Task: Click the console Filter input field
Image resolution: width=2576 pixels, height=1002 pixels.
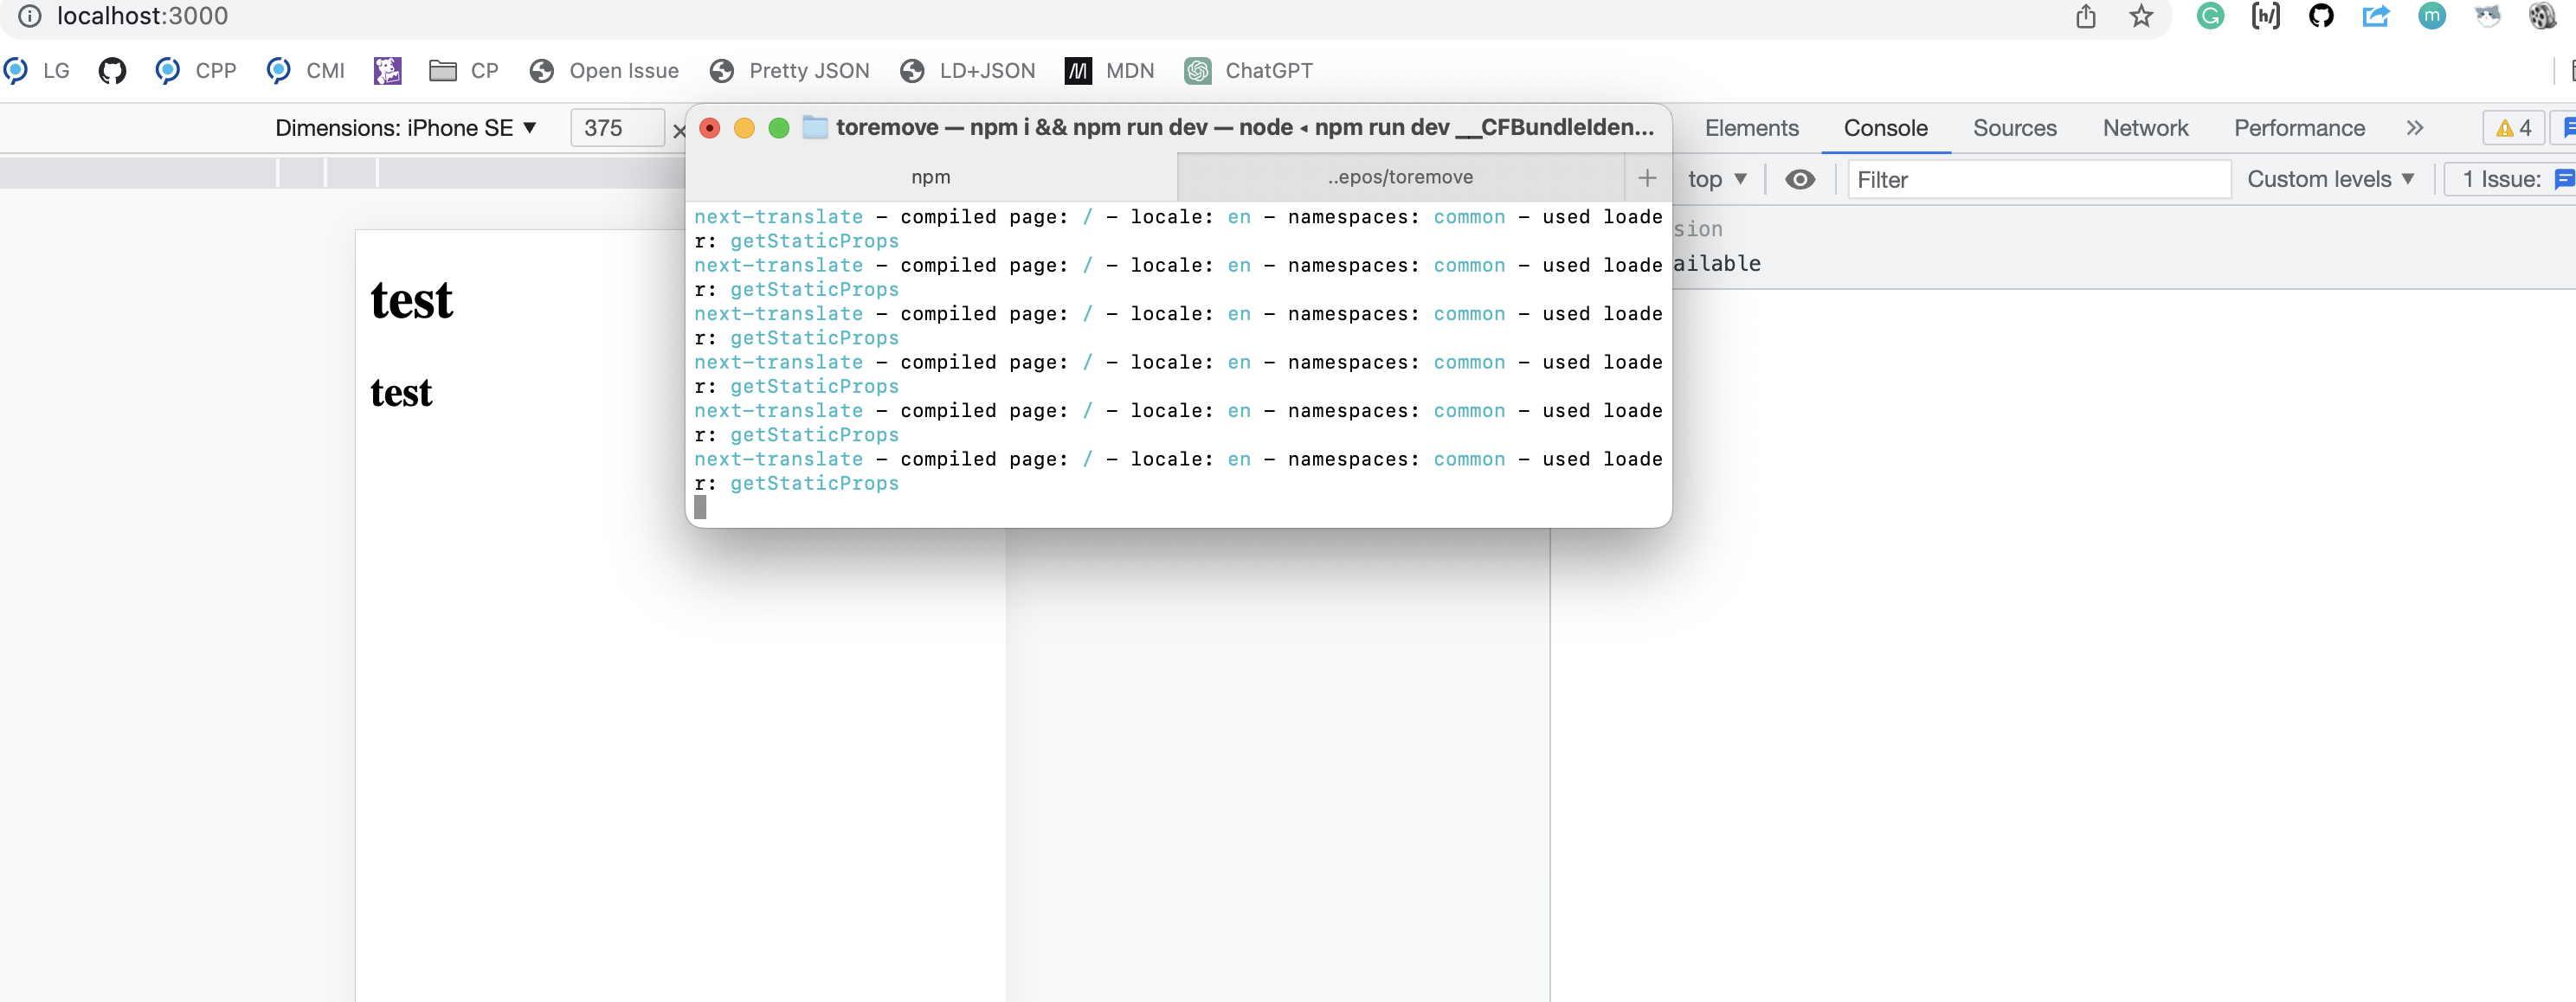Action: pos(2038,180)
